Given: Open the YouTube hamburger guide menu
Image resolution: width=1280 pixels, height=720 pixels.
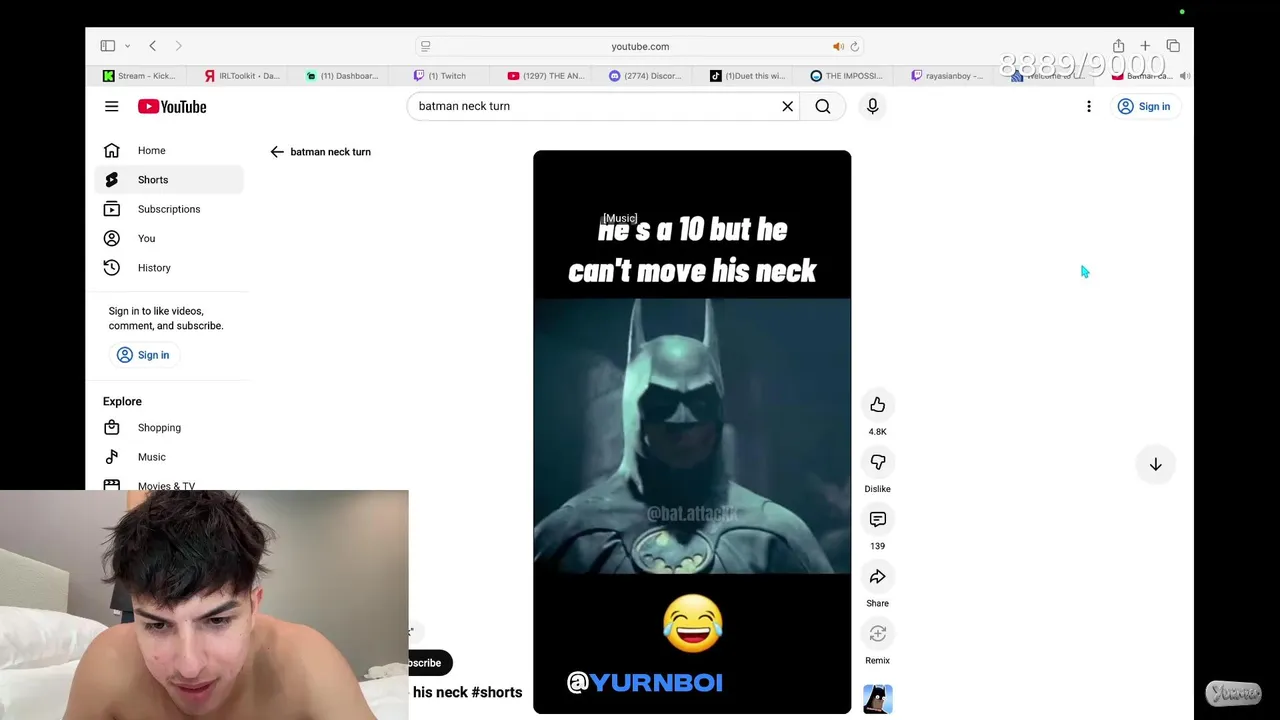Looking at the screenshot, I should click(112, 106).
